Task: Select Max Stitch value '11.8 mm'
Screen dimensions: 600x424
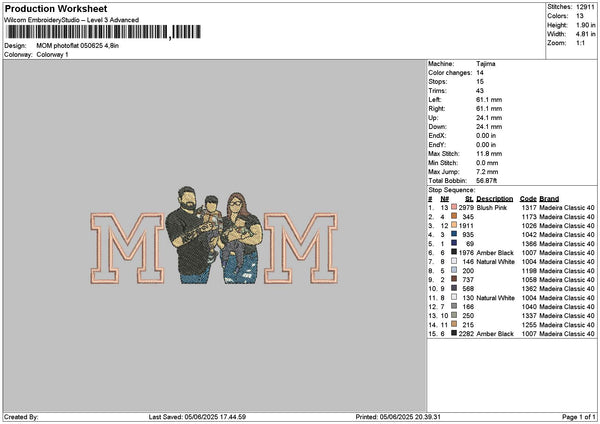Action: pyautogui.click(x=489, y=154)
